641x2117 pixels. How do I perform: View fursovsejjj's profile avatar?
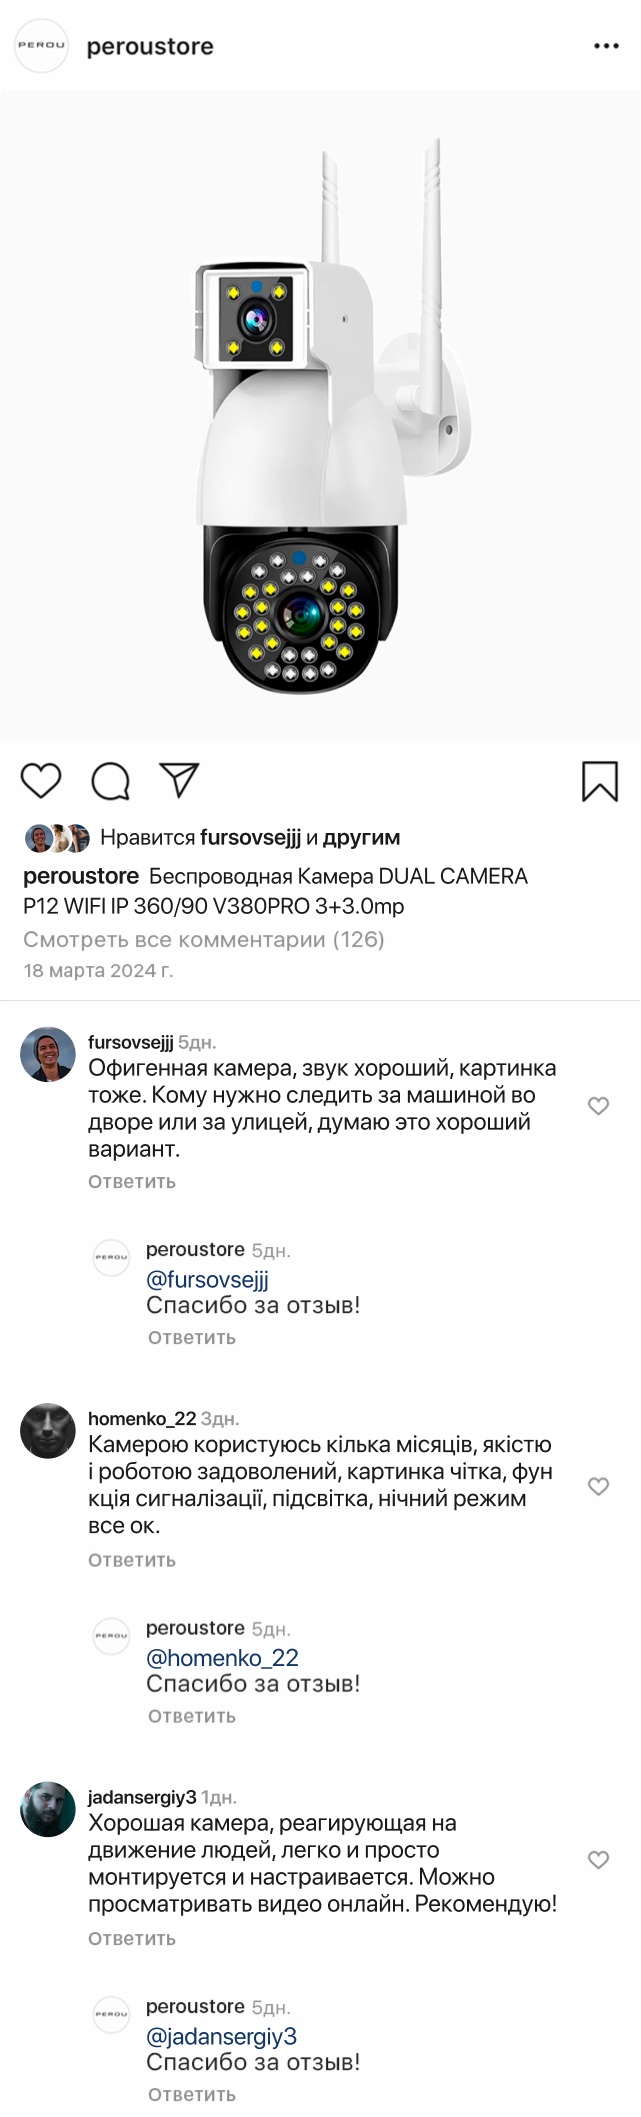click(48, 1054)
